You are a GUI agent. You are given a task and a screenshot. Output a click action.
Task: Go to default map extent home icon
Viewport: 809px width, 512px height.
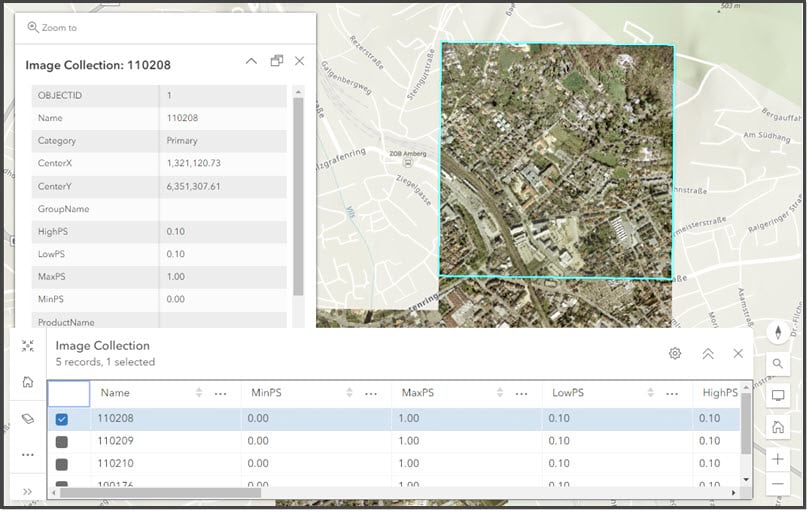[x=778, y=427]
